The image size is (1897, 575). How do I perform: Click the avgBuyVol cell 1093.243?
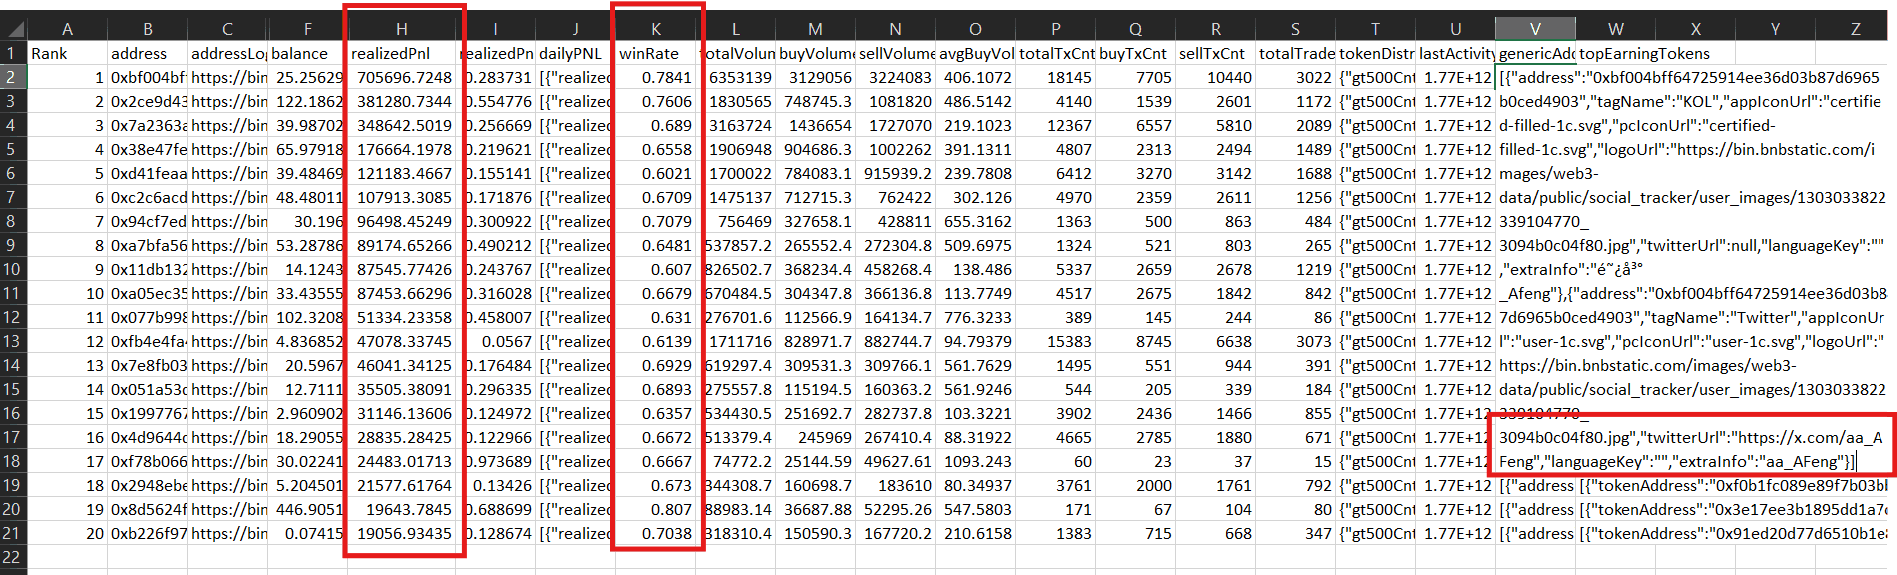click(975, 461)
